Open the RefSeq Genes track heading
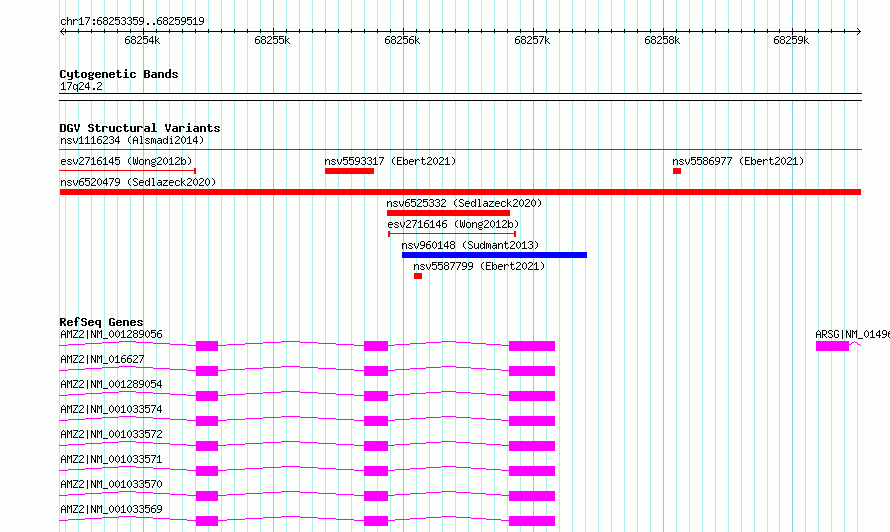Screen dimensions: 890x532 pos(101,322)
